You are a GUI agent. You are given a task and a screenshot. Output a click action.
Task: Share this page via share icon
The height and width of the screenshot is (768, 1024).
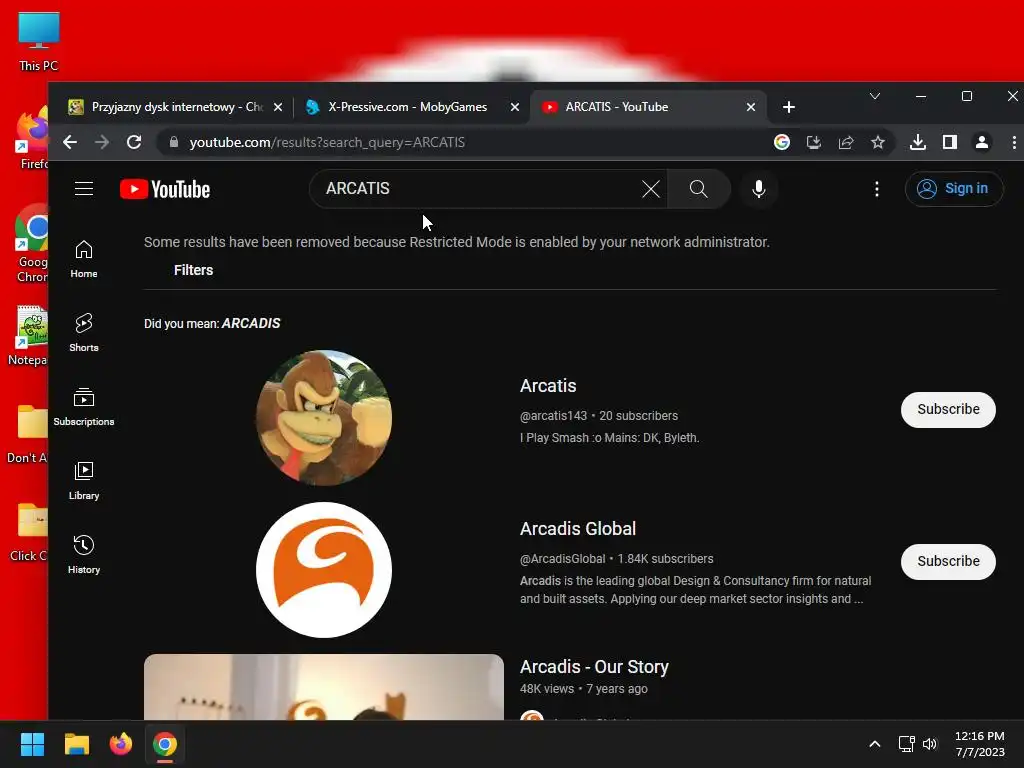point(846,142)
